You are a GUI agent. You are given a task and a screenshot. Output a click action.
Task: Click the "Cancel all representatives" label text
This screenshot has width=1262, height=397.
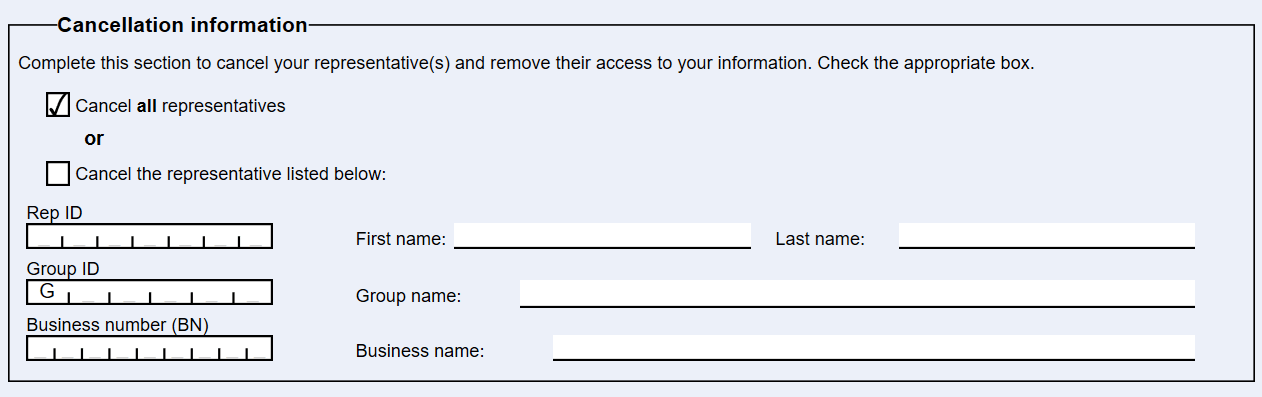180,106
